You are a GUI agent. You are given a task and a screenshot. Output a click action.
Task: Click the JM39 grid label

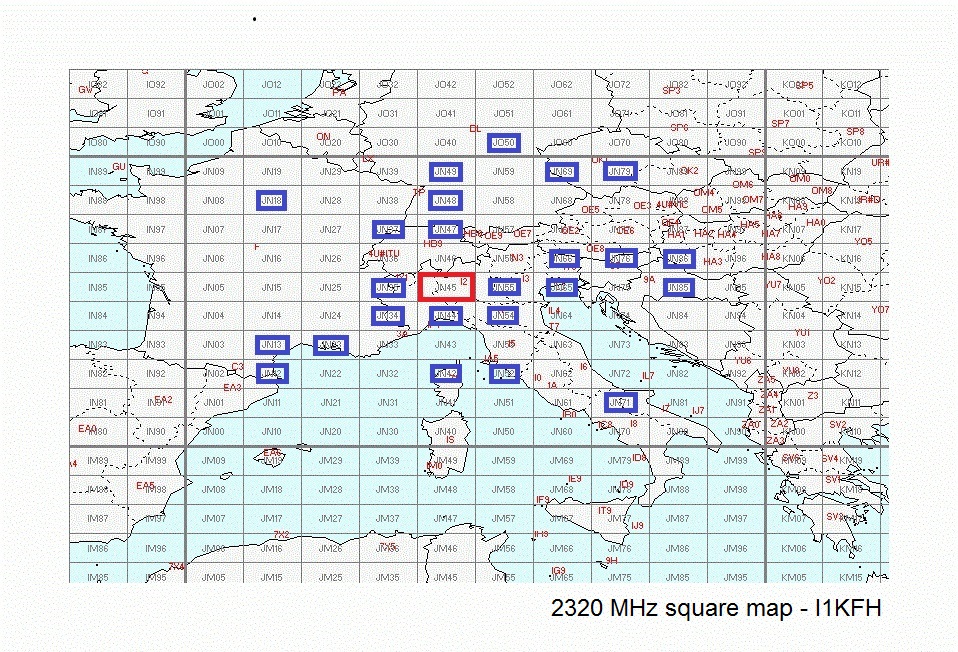click(387, 461)
